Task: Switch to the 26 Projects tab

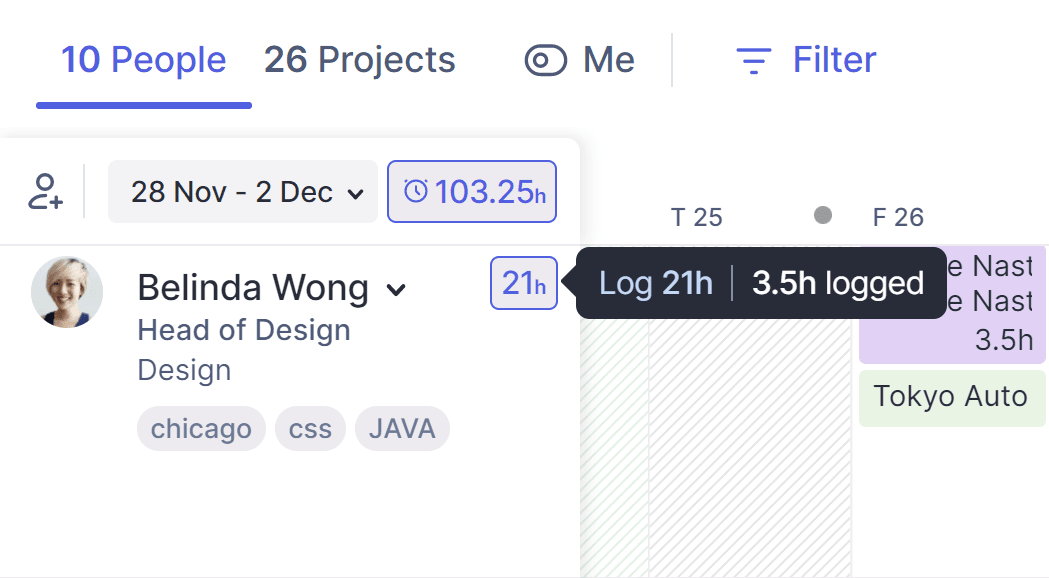Action: tap(359, 61)
